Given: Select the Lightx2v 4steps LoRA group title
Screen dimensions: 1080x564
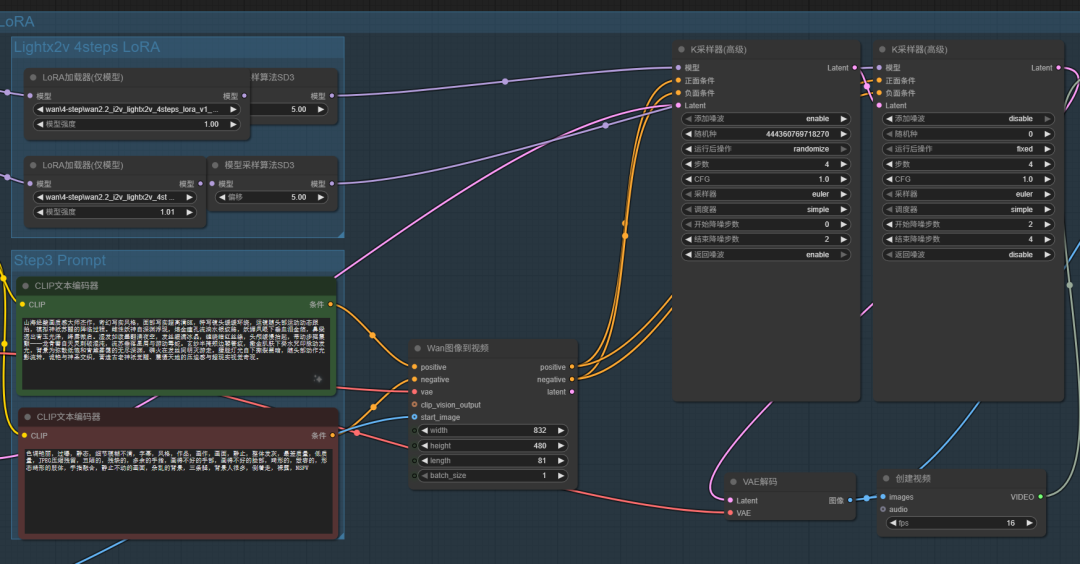Looking at the screenshot, I should point(87,47).
